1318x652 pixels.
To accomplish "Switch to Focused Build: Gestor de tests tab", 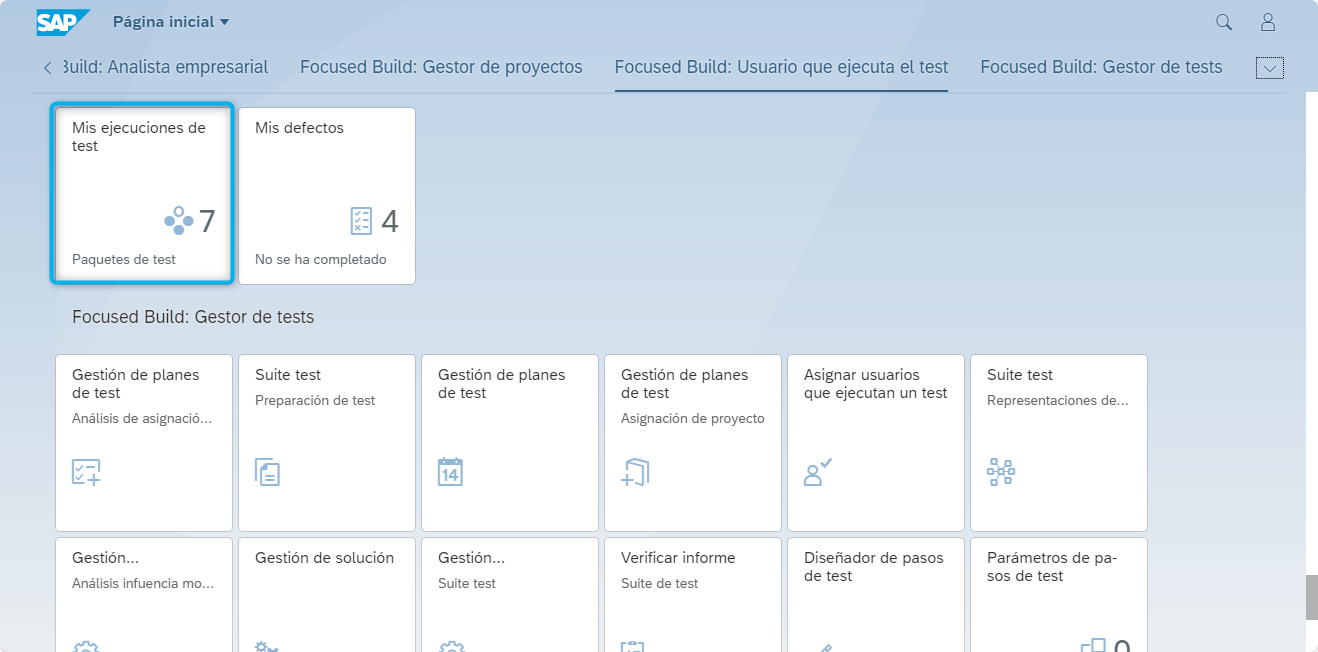I will tap(1101, 67).
